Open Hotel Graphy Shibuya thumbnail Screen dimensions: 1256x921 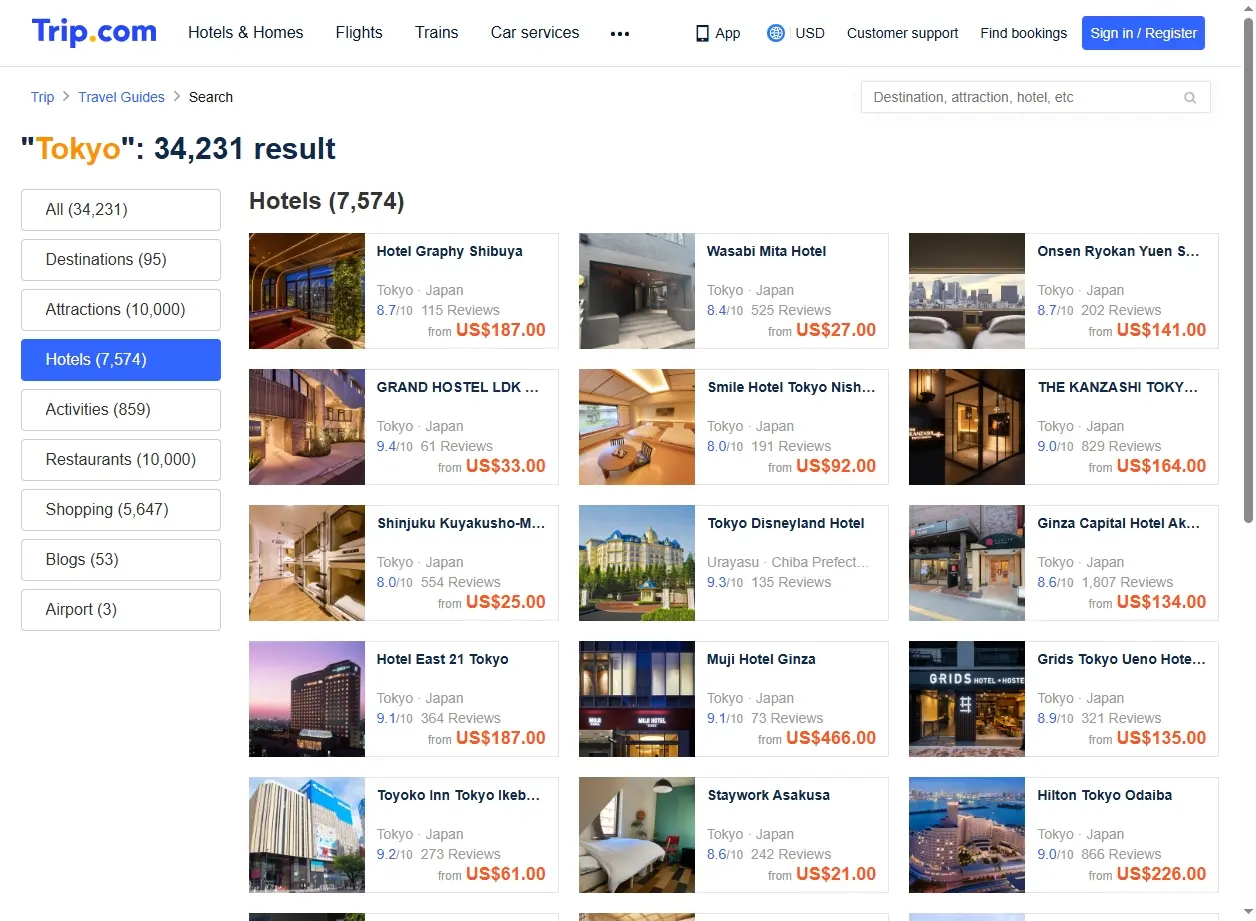[x=307, y=291]
